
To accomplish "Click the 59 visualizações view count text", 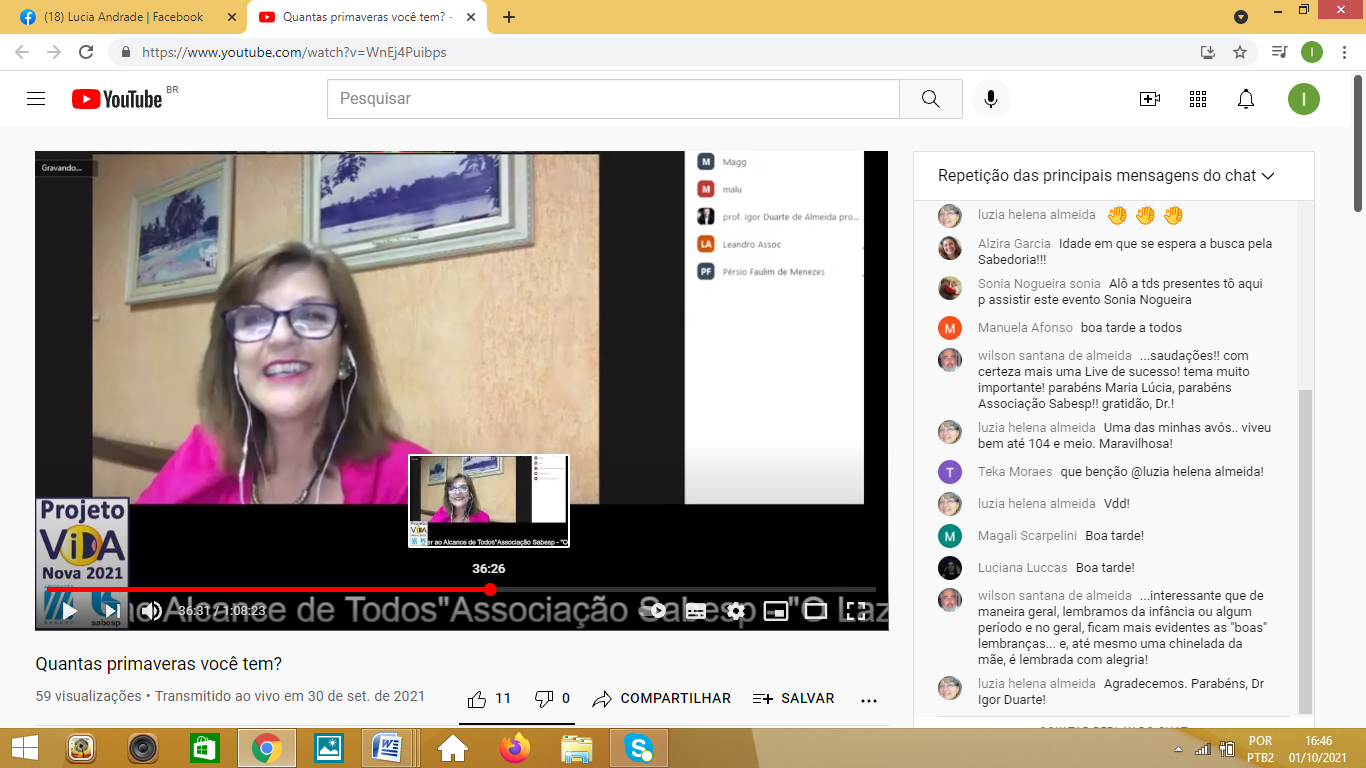I will click(89, 696).
